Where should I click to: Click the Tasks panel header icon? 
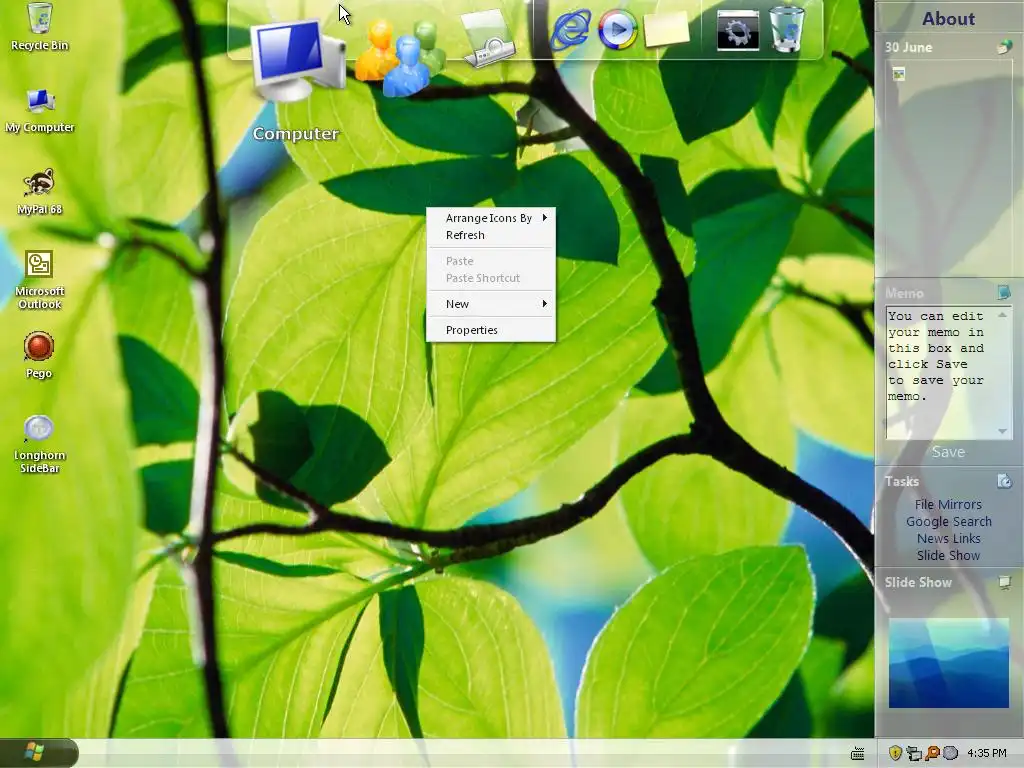coord(1004,481)
